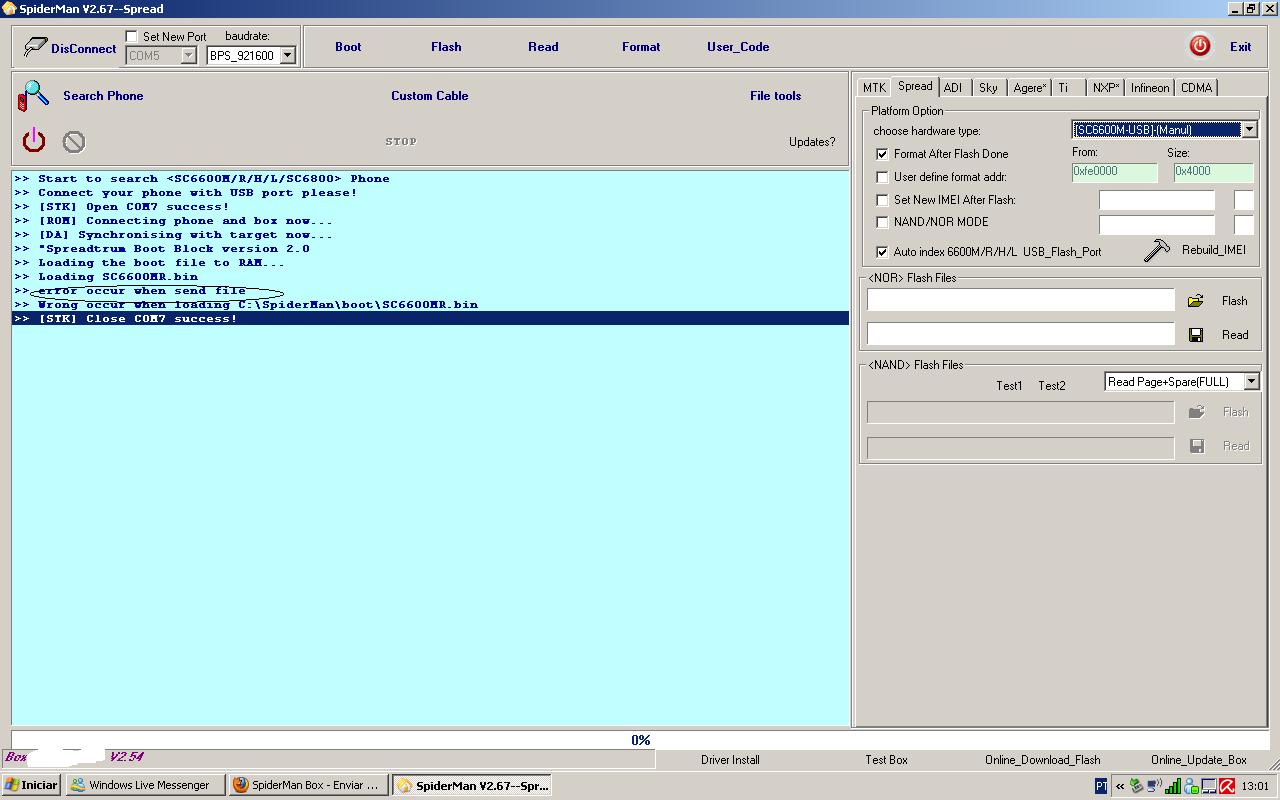Click the green signal bars tray icon
Screen dimensions: 1280x800
pyautogui.click(x=1173, y=786)
